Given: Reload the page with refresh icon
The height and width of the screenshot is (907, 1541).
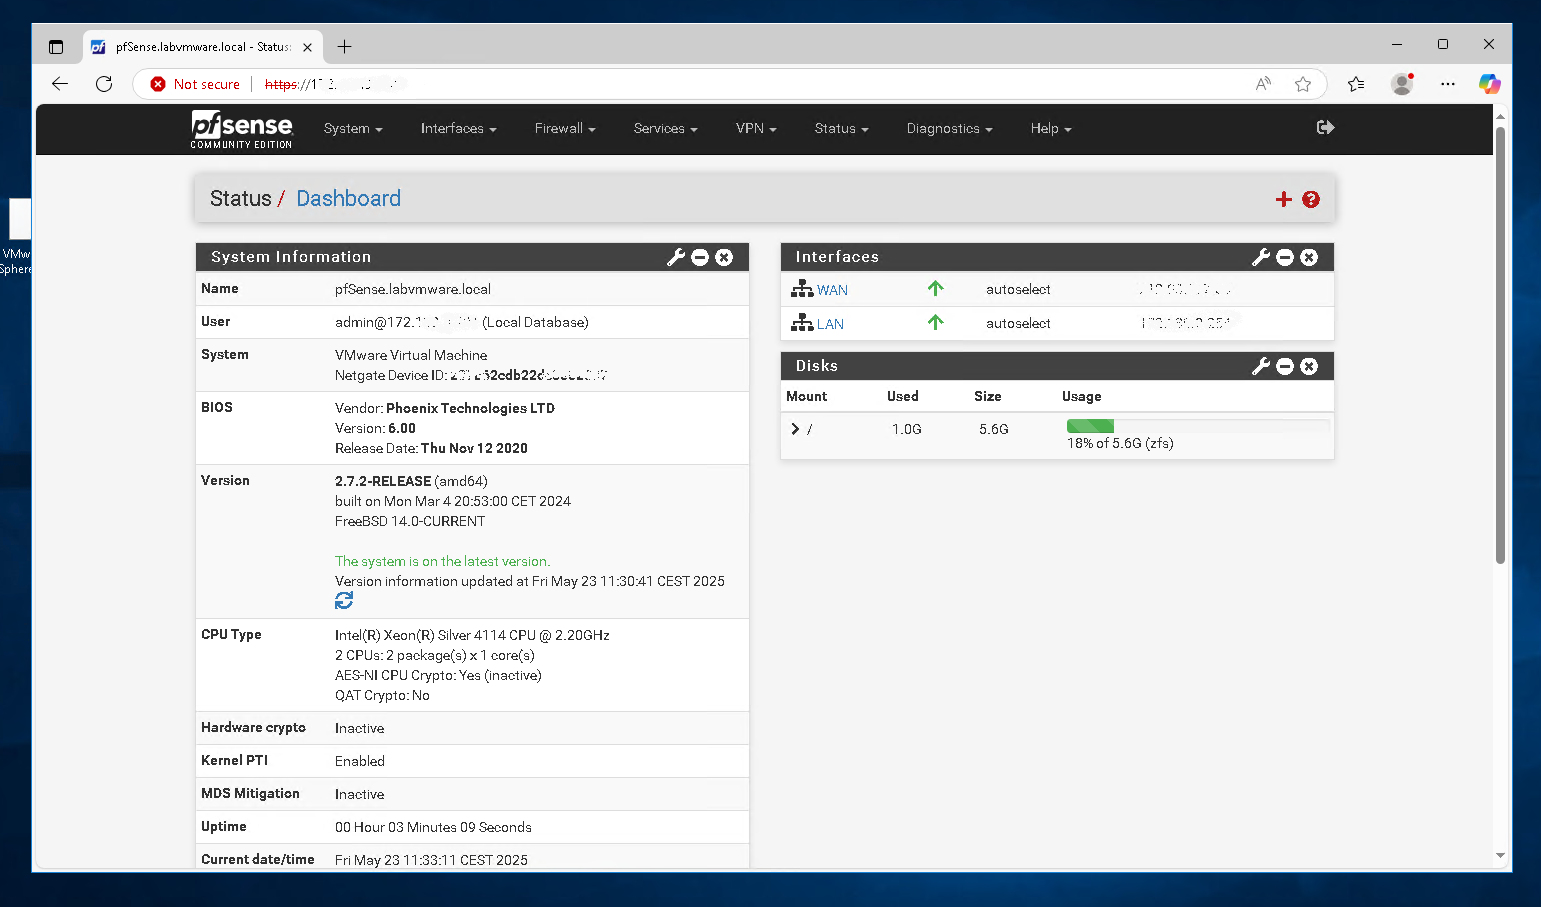Looking at the screenshot, I should coord(104,84).
